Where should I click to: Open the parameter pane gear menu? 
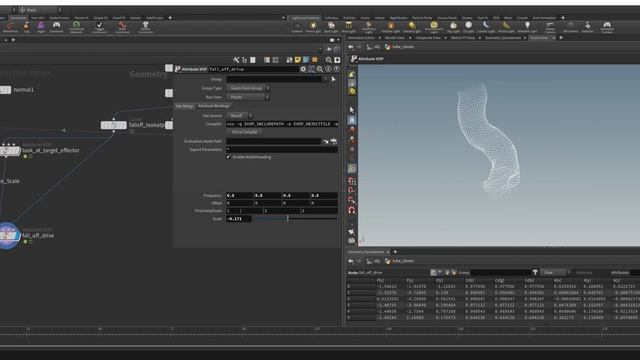pos(303,69)
